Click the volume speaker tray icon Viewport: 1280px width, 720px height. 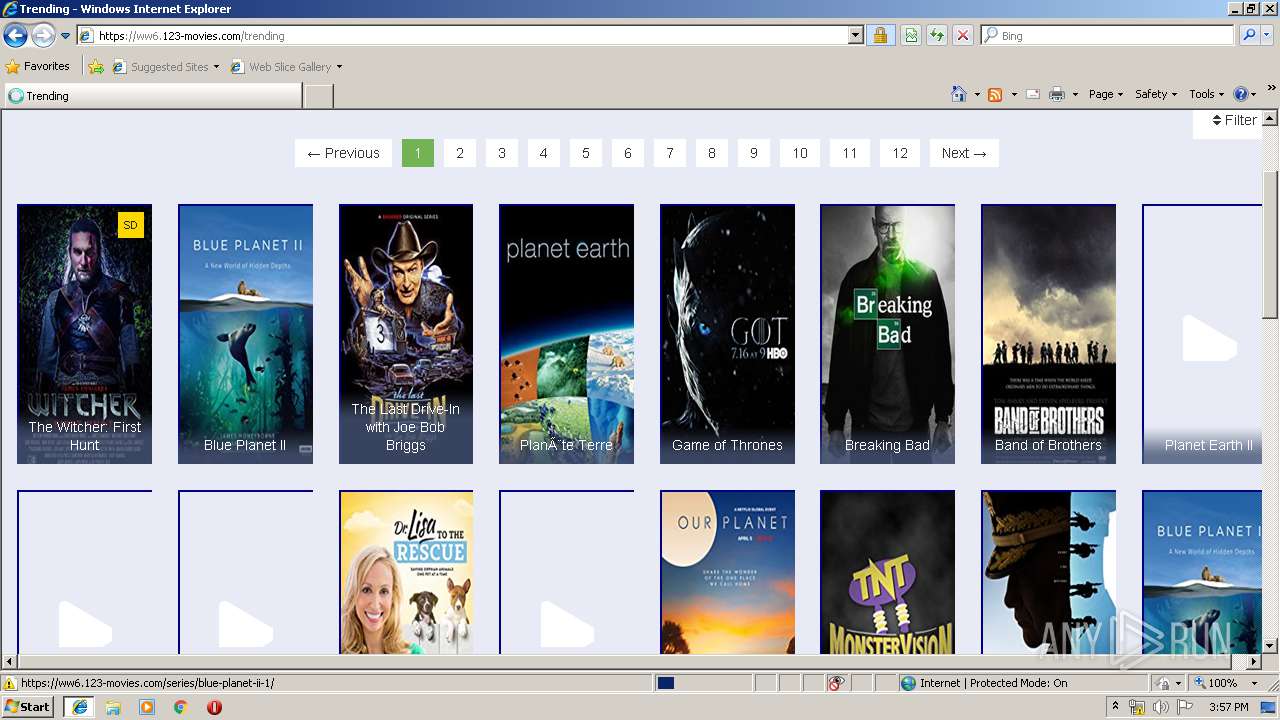tap(1161, 707)
